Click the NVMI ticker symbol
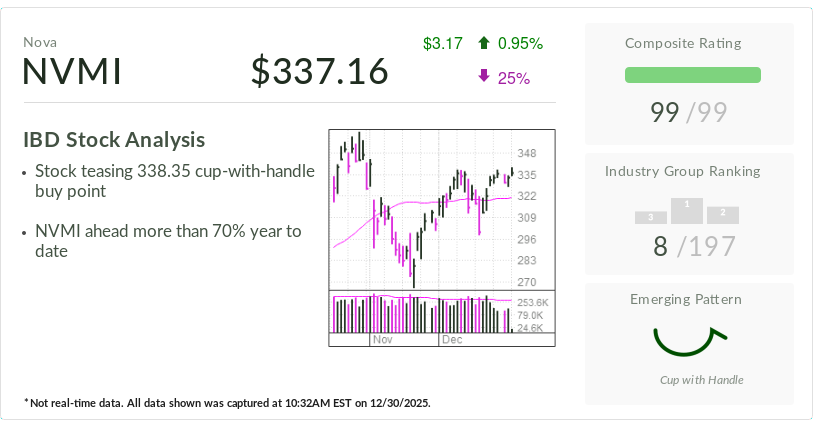The width and height of the screenshot is (816, 430). [72, 72]
